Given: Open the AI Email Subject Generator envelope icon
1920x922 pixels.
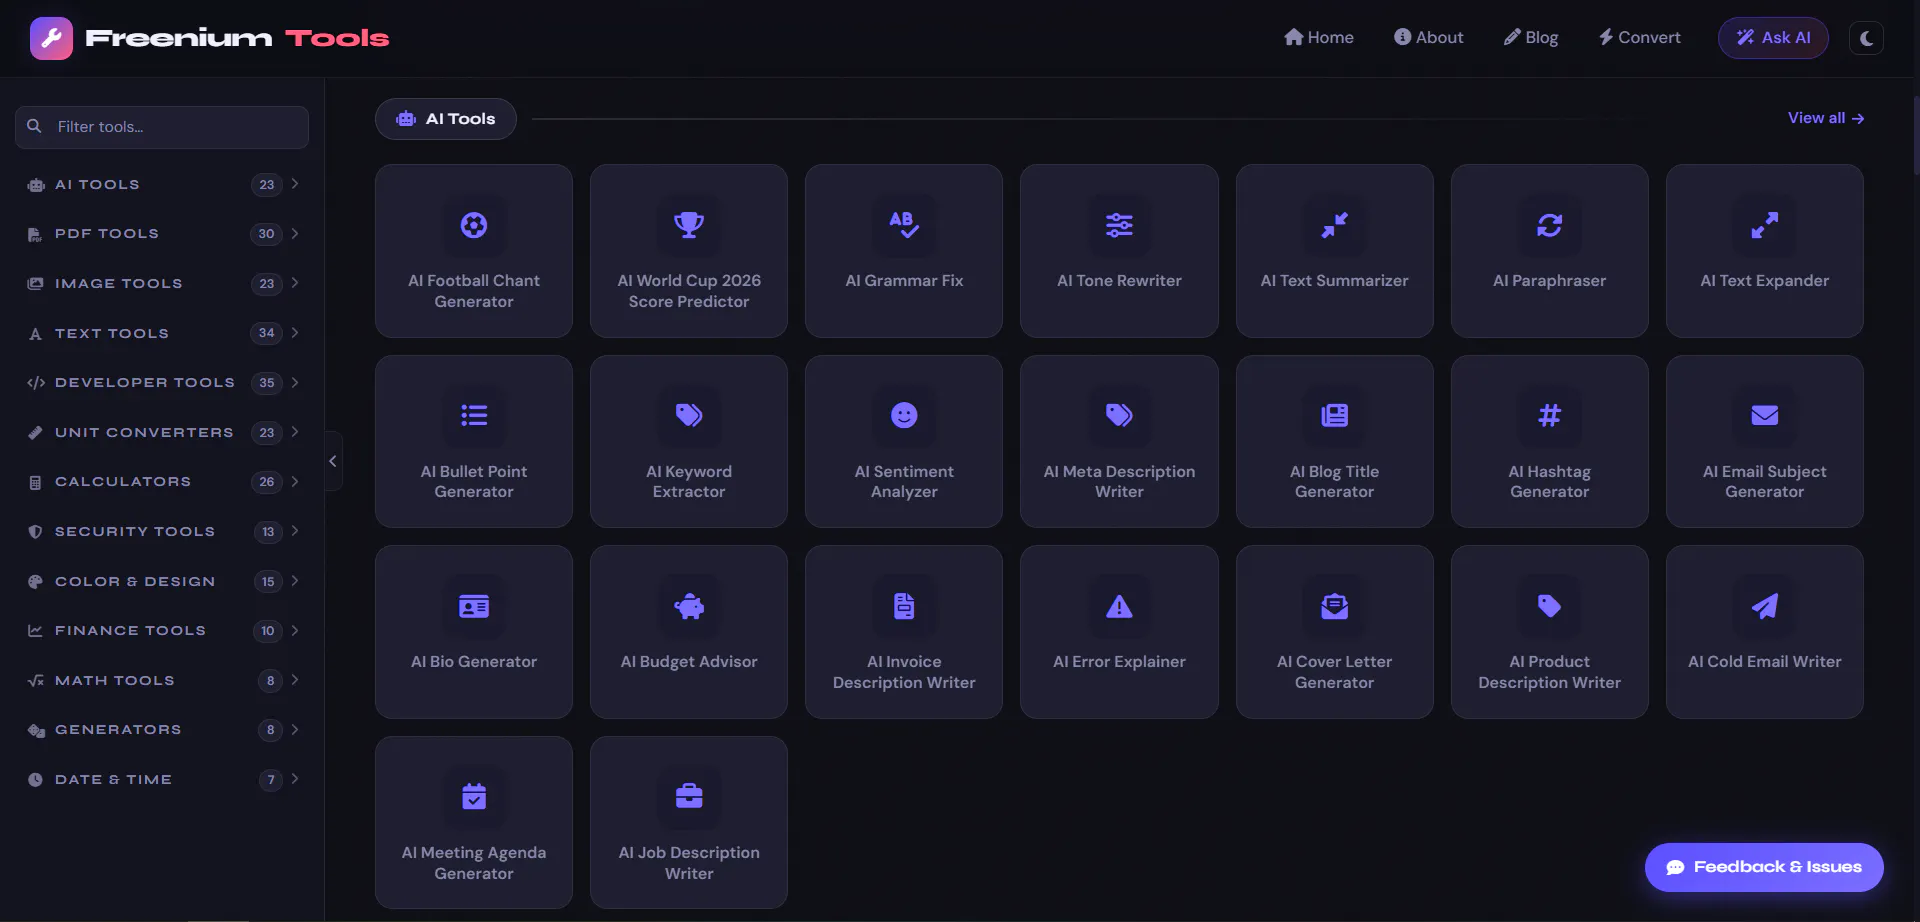Looking at the screenshot, I should pos(1764,415).
